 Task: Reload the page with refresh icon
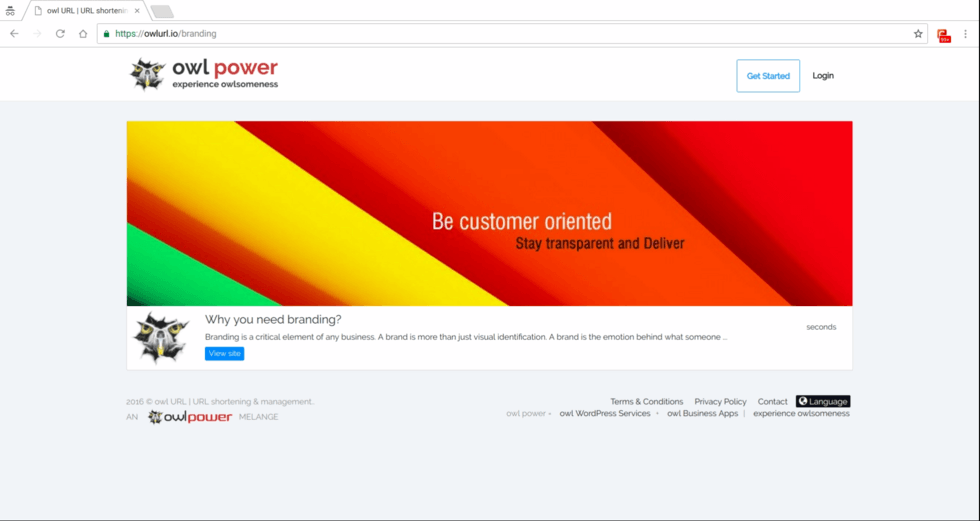pyautogui.click(x=60, y=34)
